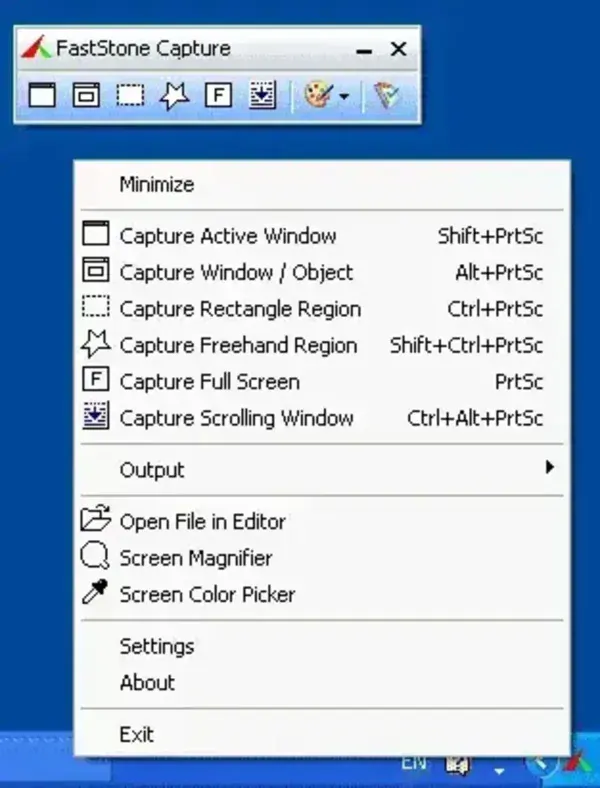Select Capture Rectangle Region menu entry

pyautogui.click(x=322, y=309)
